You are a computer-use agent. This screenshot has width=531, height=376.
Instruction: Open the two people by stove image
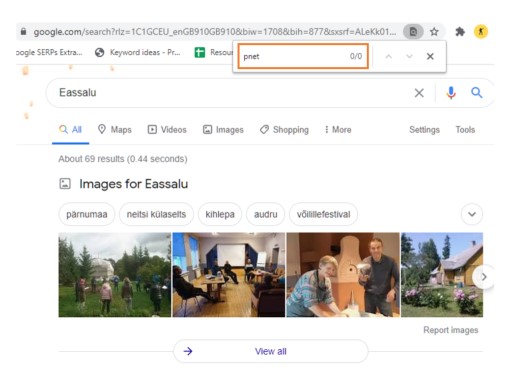click(343, 275)
